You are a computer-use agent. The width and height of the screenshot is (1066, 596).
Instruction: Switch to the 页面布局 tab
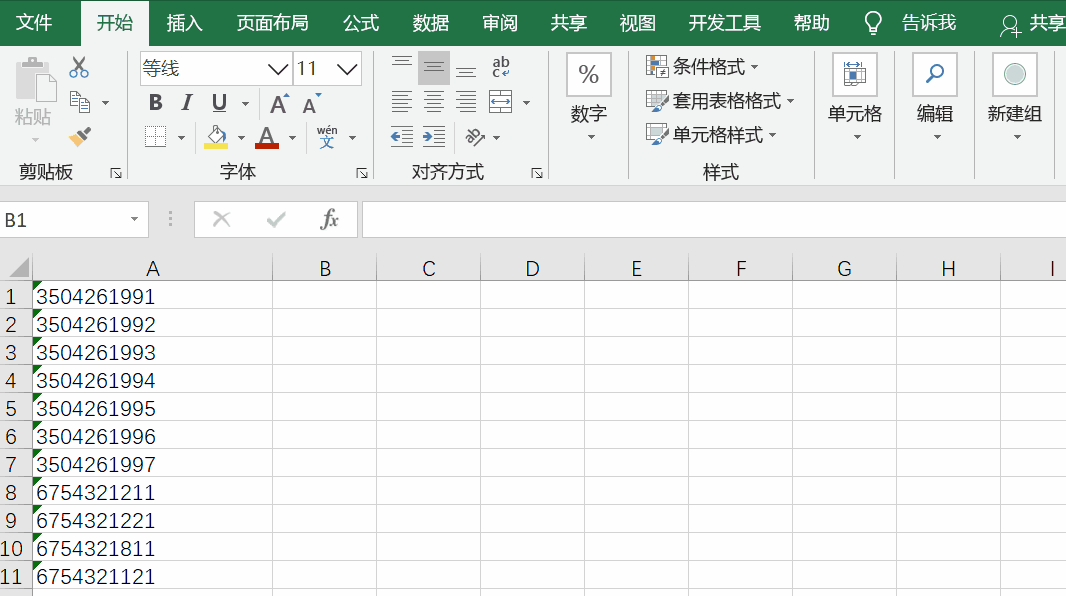(273, 23)
